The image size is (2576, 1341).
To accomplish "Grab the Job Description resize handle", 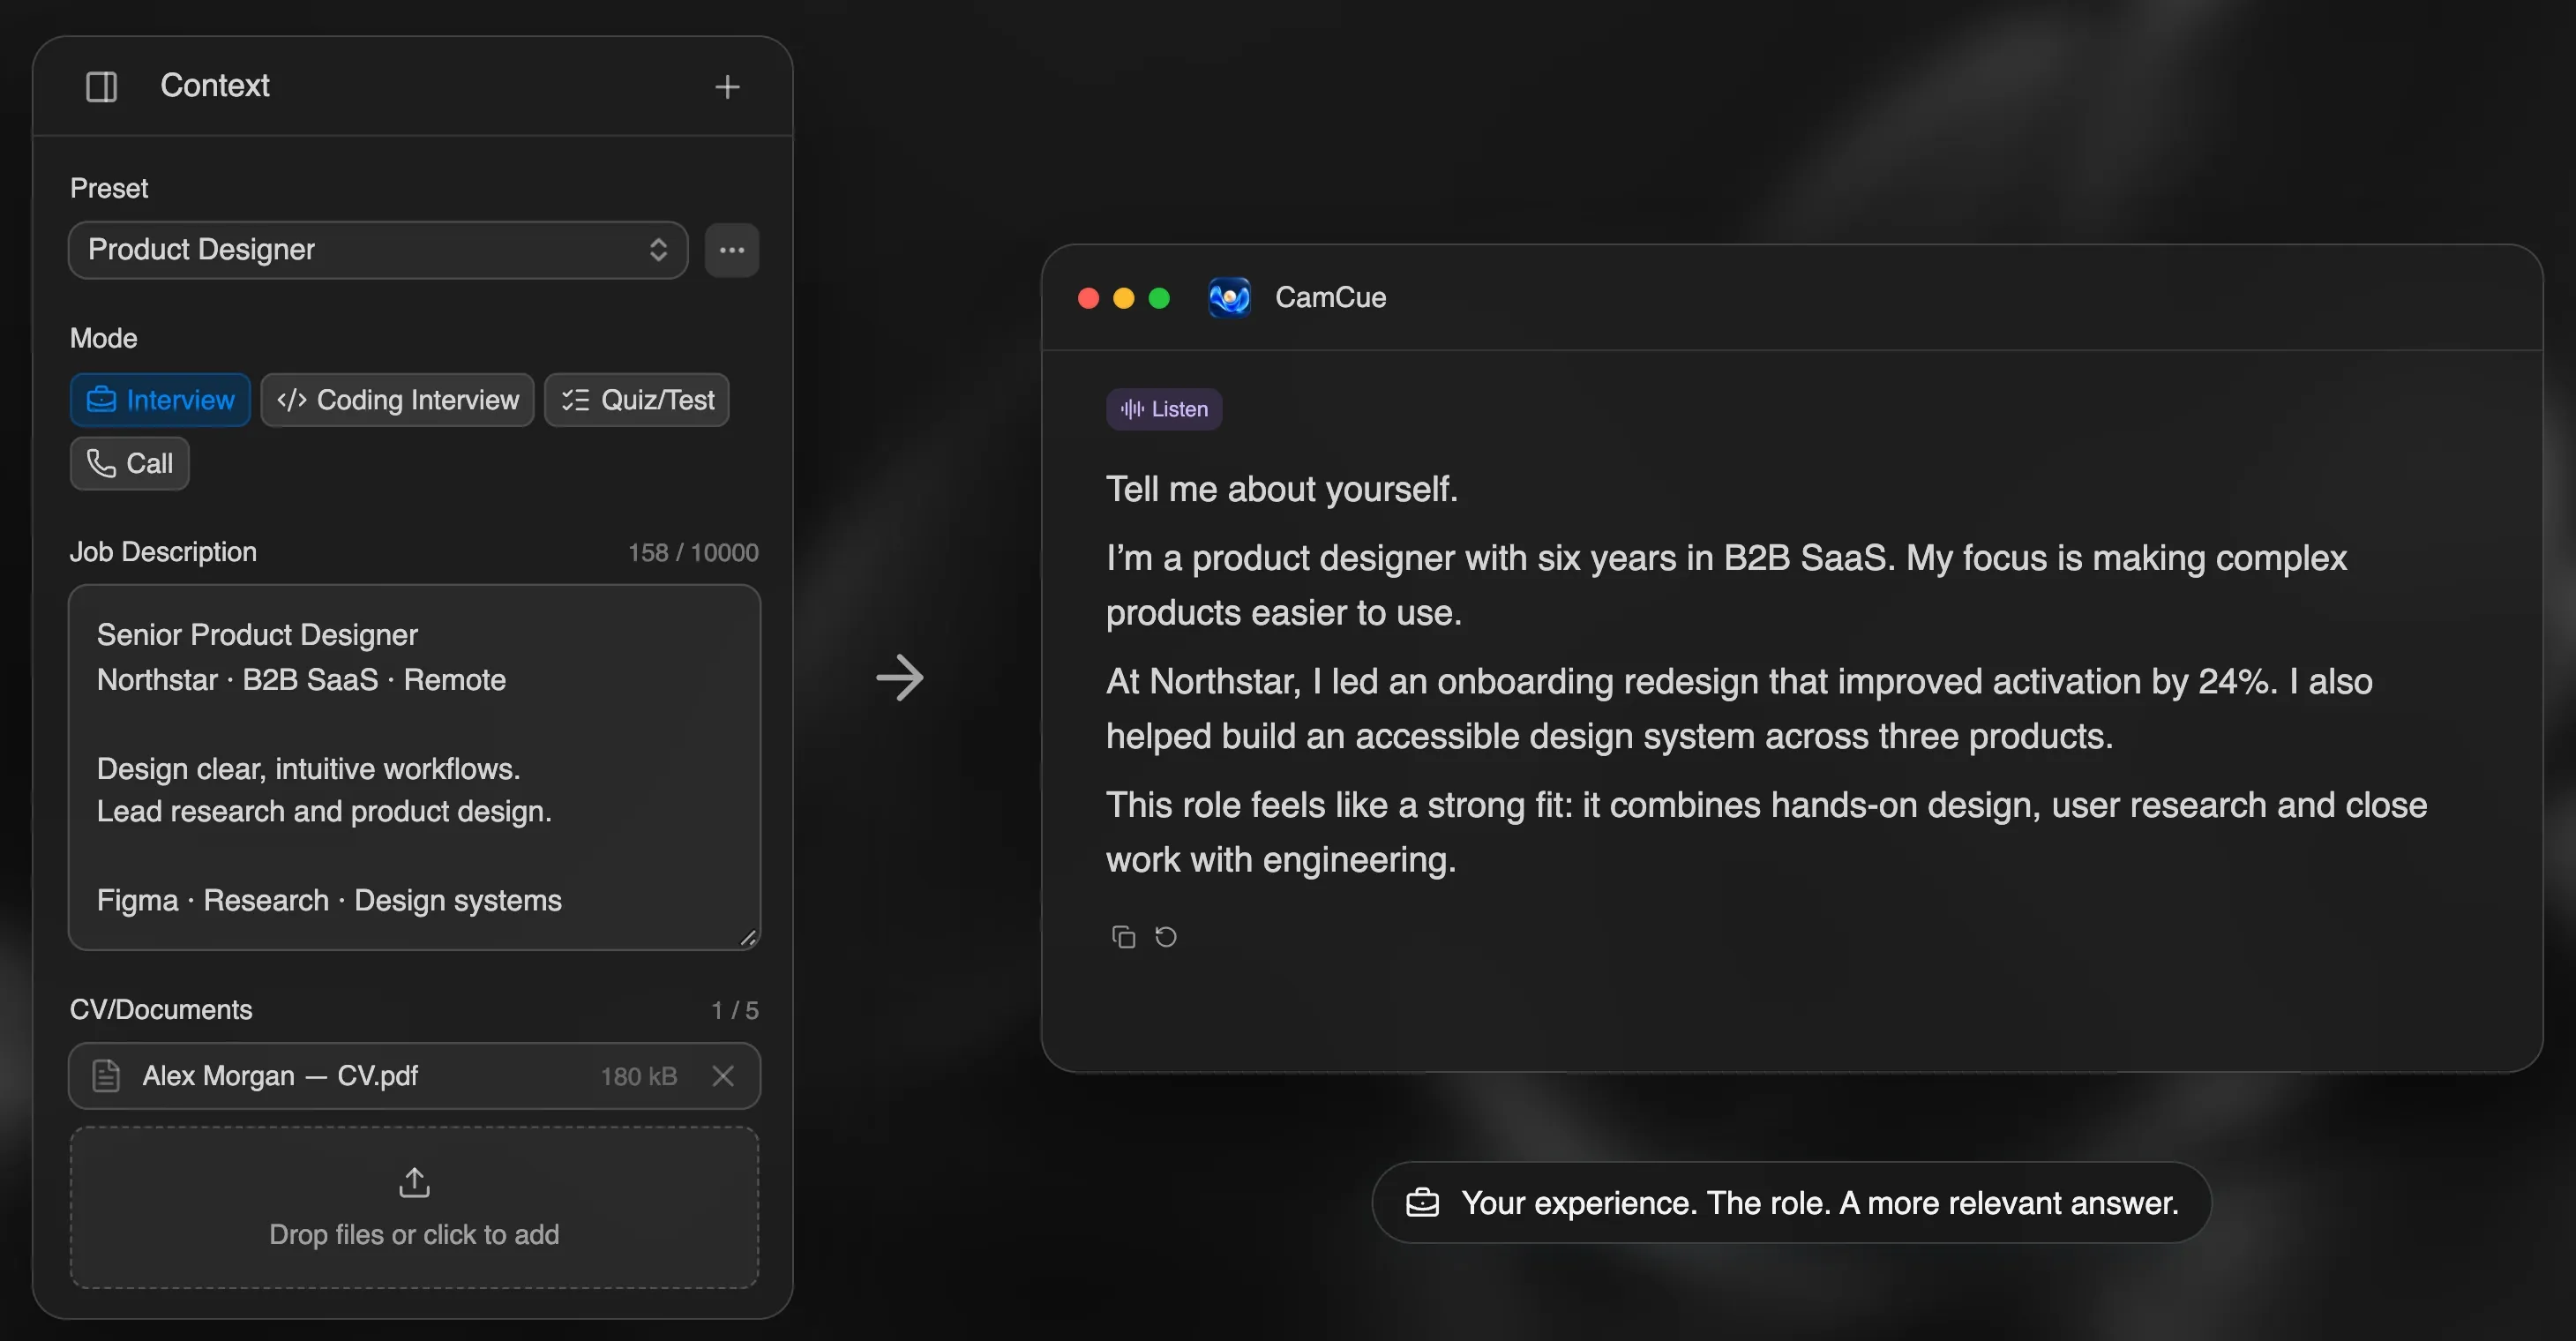I will 748,938.
